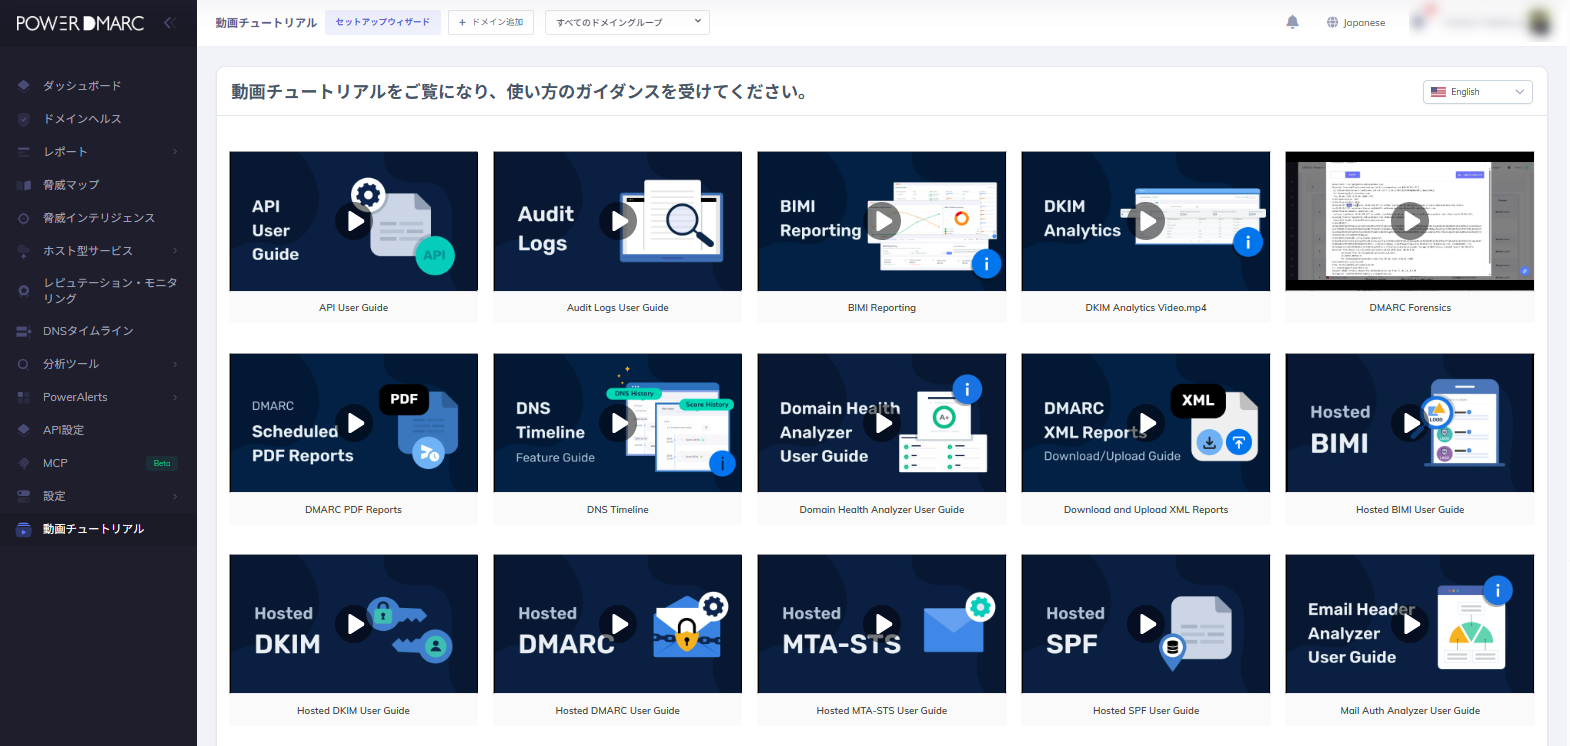Expand the ホスト型サービス submenu chevron

click(x=175, y=251)
